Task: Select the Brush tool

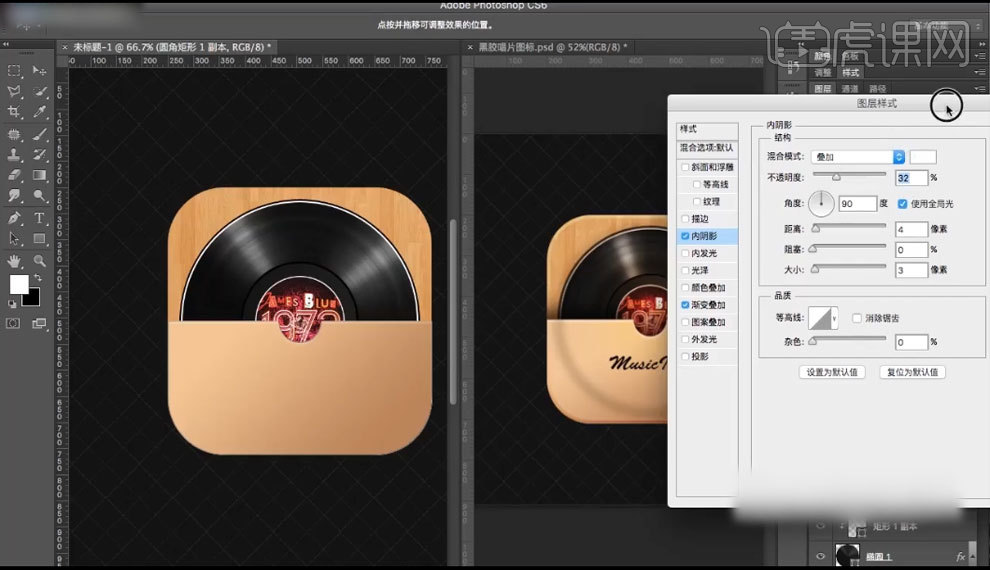Action: coord(39,134)
